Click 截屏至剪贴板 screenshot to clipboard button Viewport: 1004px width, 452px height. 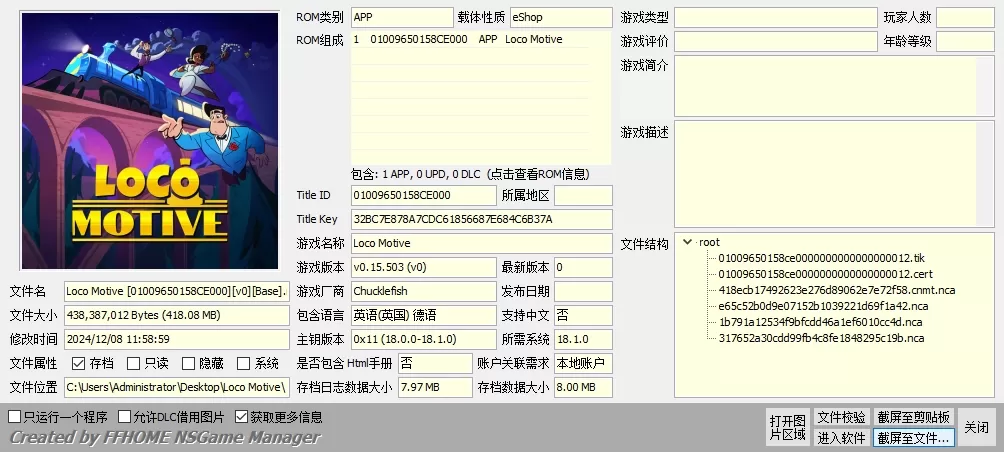[x=914, y=417]
